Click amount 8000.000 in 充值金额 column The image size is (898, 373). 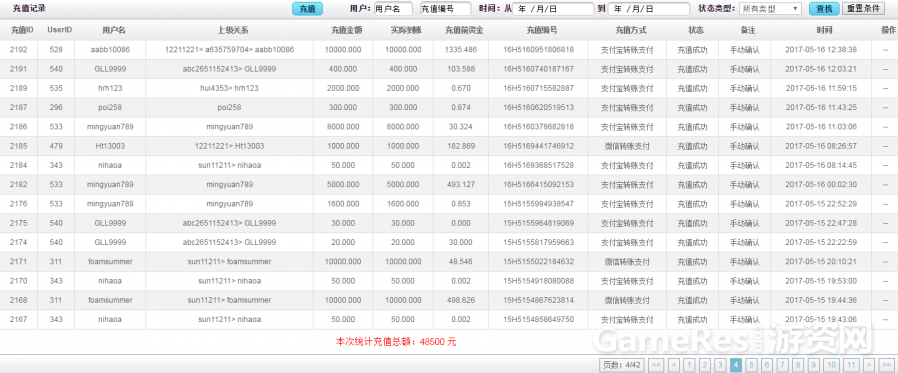pyautogui.click(x=342, y=127)
